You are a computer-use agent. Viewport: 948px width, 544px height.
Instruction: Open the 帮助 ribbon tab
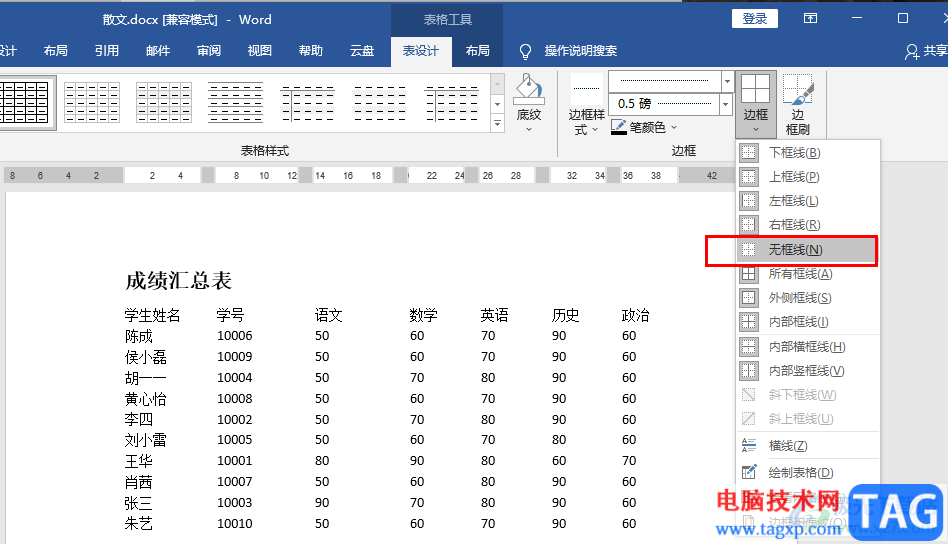[311, 51]
